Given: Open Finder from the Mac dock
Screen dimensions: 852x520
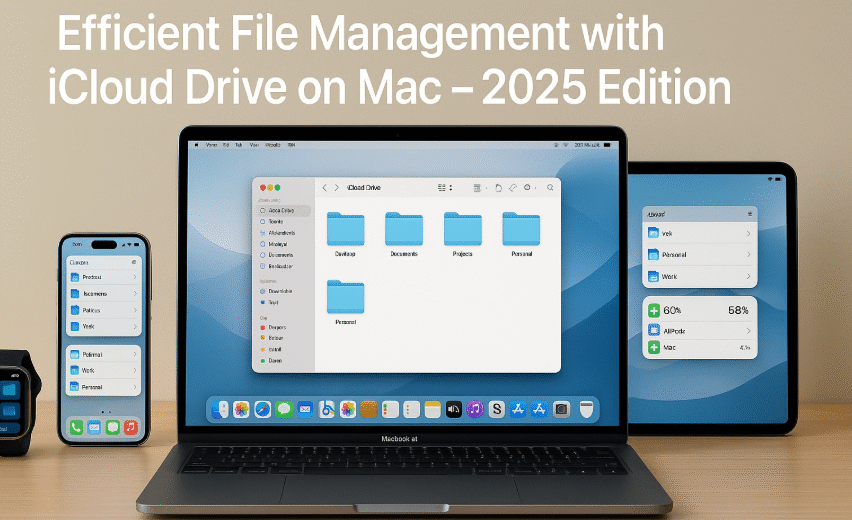Looking at the screenshot, I should (220, 409).
